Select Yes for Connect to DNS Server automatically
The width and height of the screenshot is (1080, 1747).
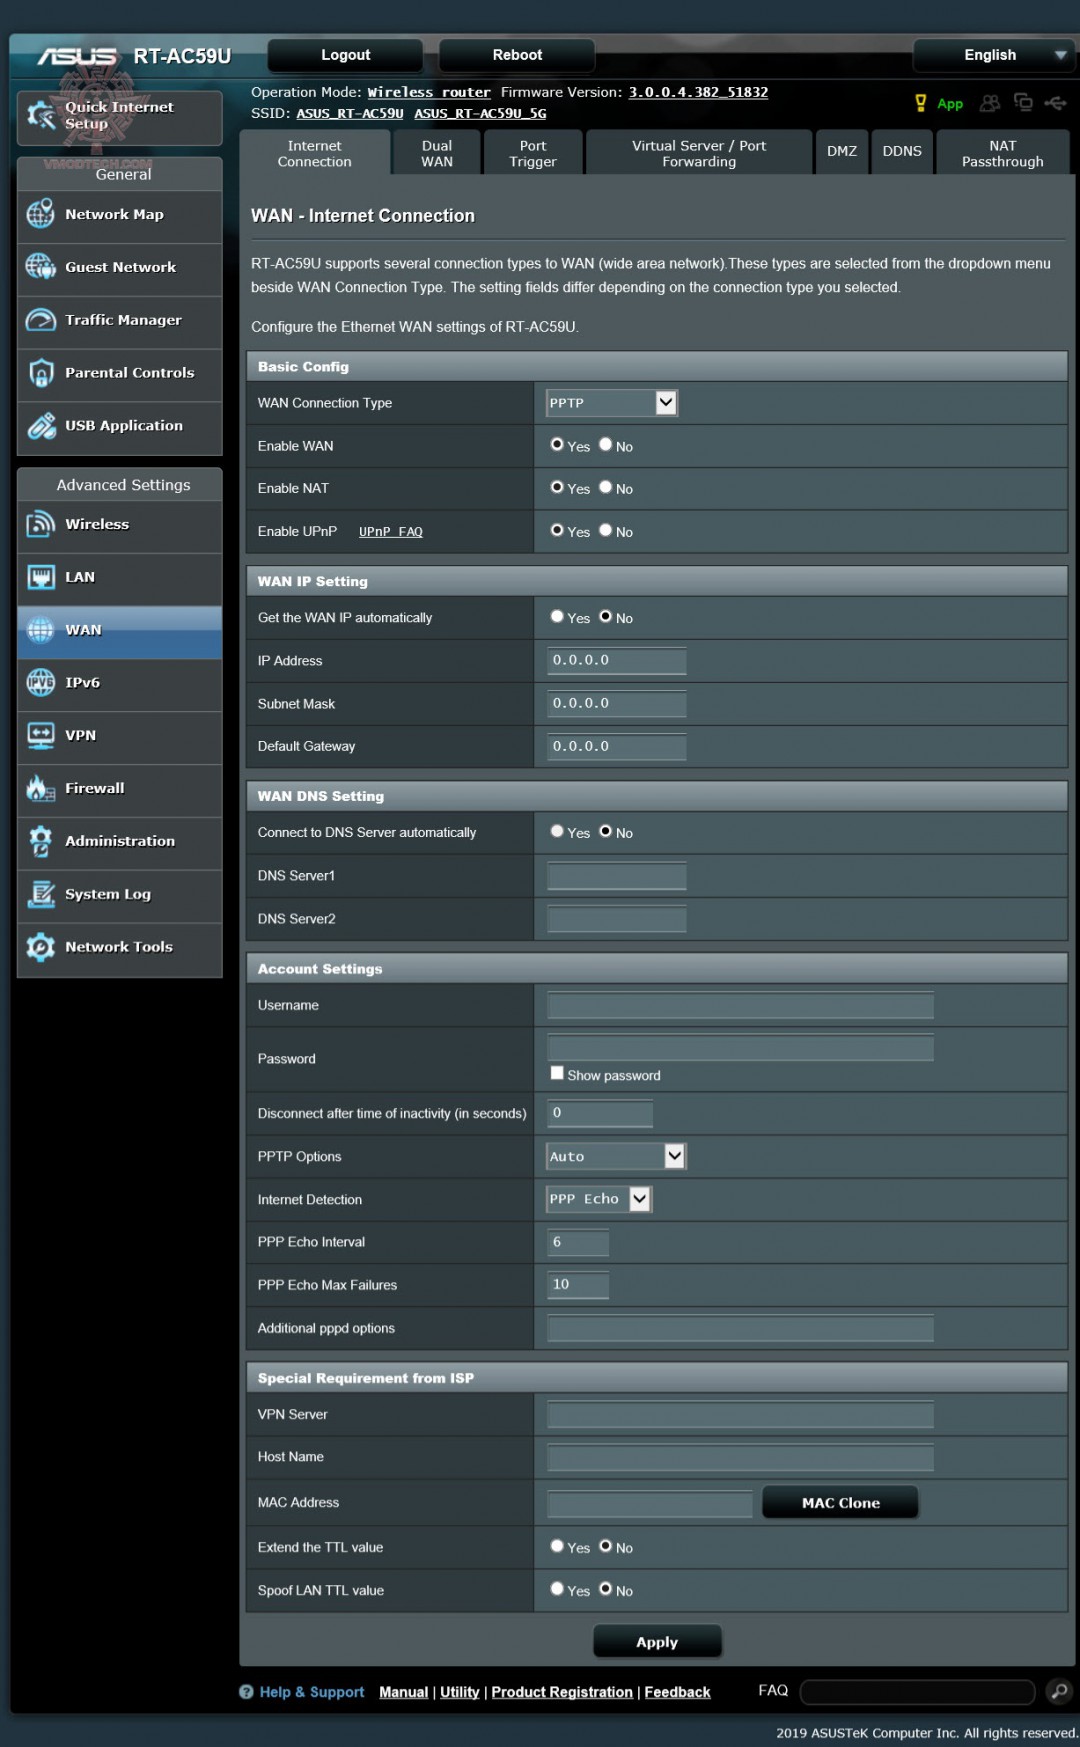click(x=557, y=832)
